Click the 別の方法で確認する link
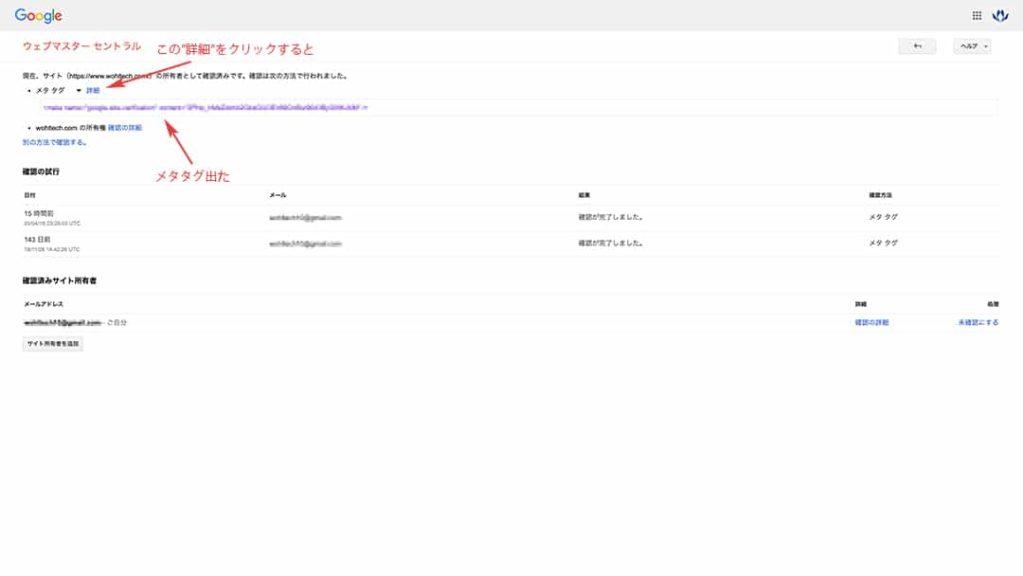 (x=54, y=142)
